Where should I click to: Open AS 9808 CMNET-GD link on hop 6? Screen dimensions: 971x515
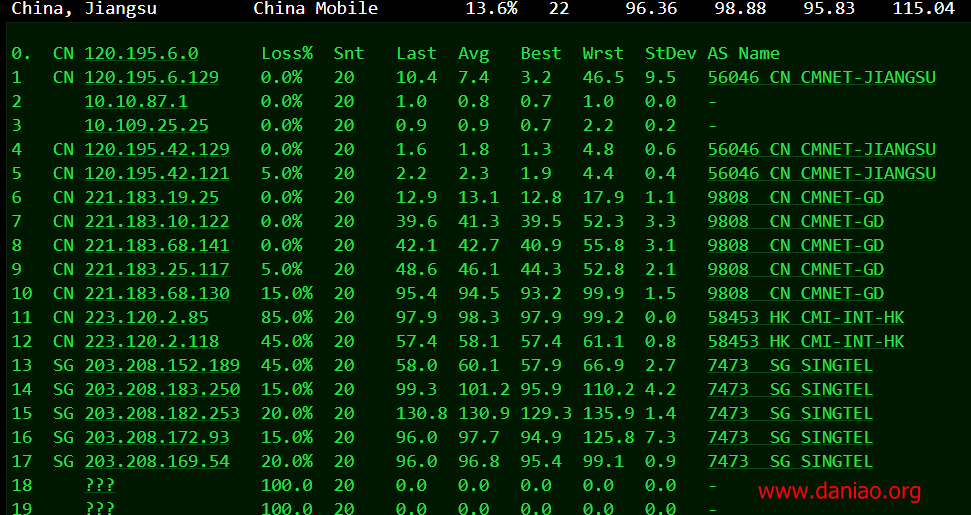click(796, 197)
